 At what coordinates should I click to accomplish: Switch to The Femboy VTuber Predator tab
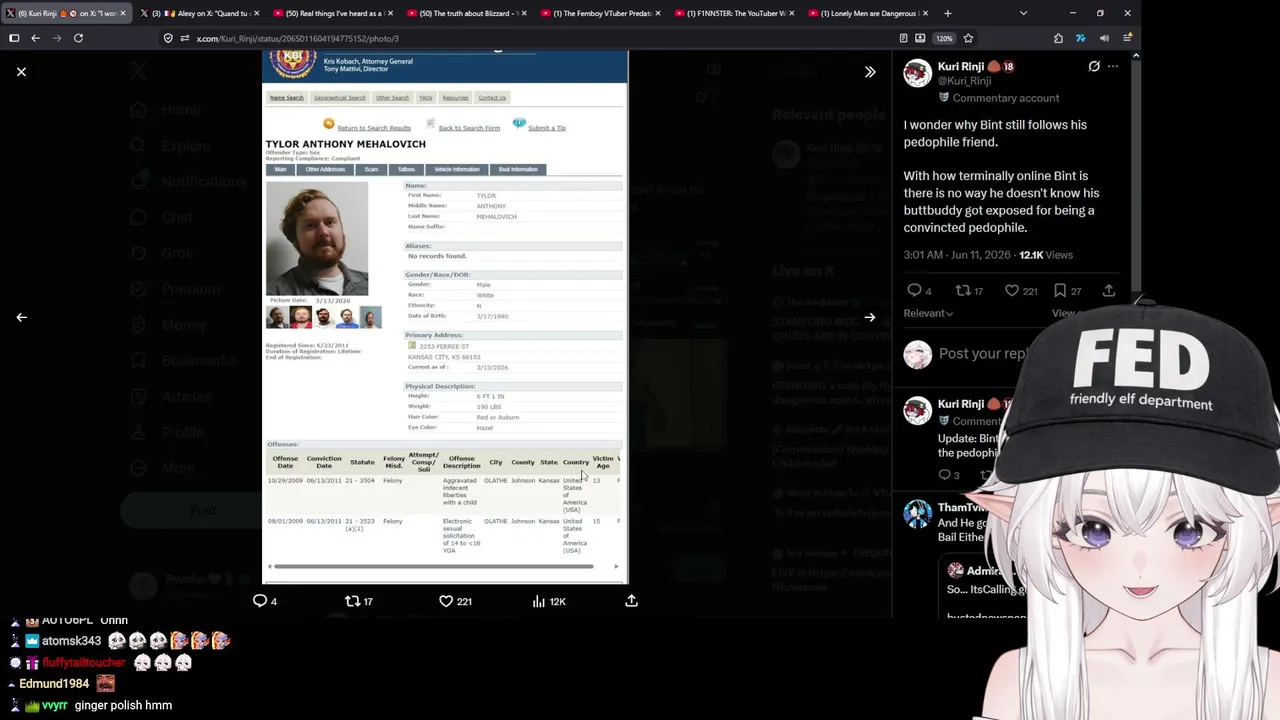pos(602,13)
